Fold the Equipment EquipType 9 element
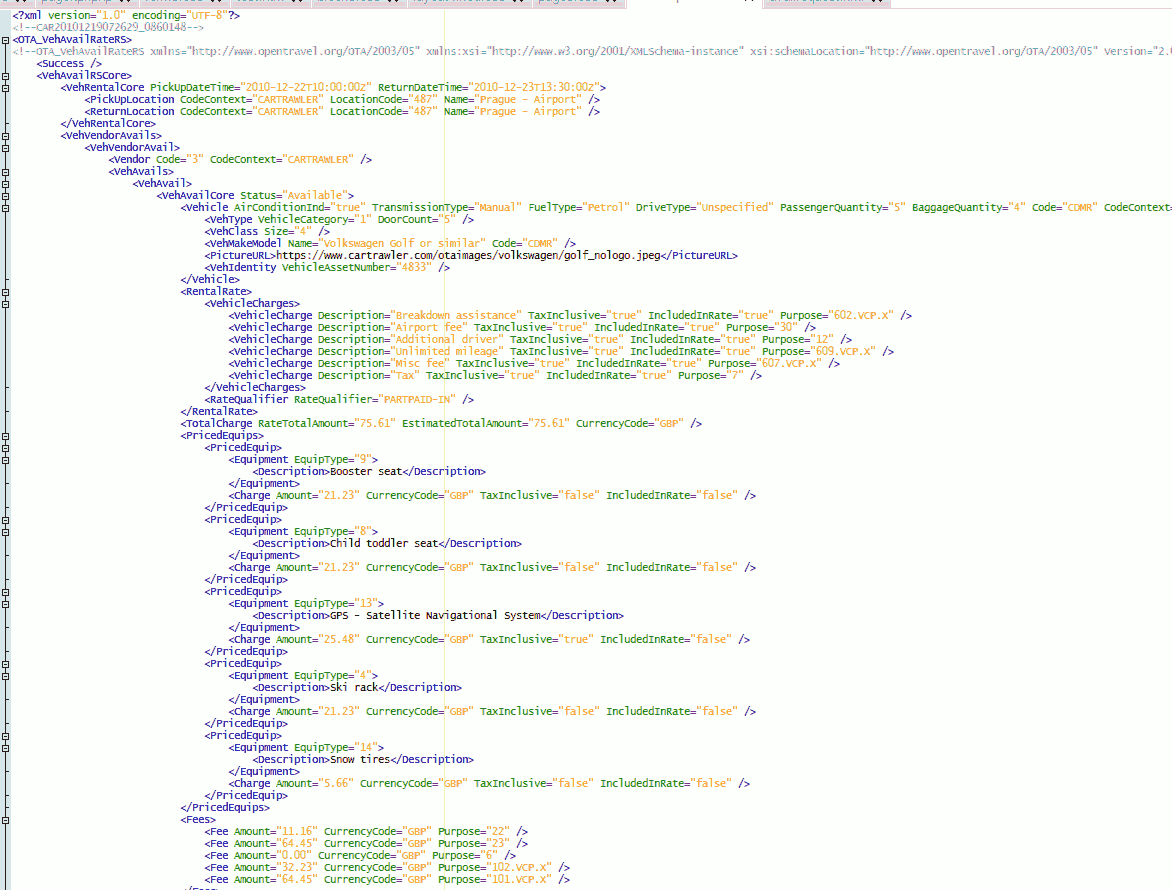 tap(5, 460)
